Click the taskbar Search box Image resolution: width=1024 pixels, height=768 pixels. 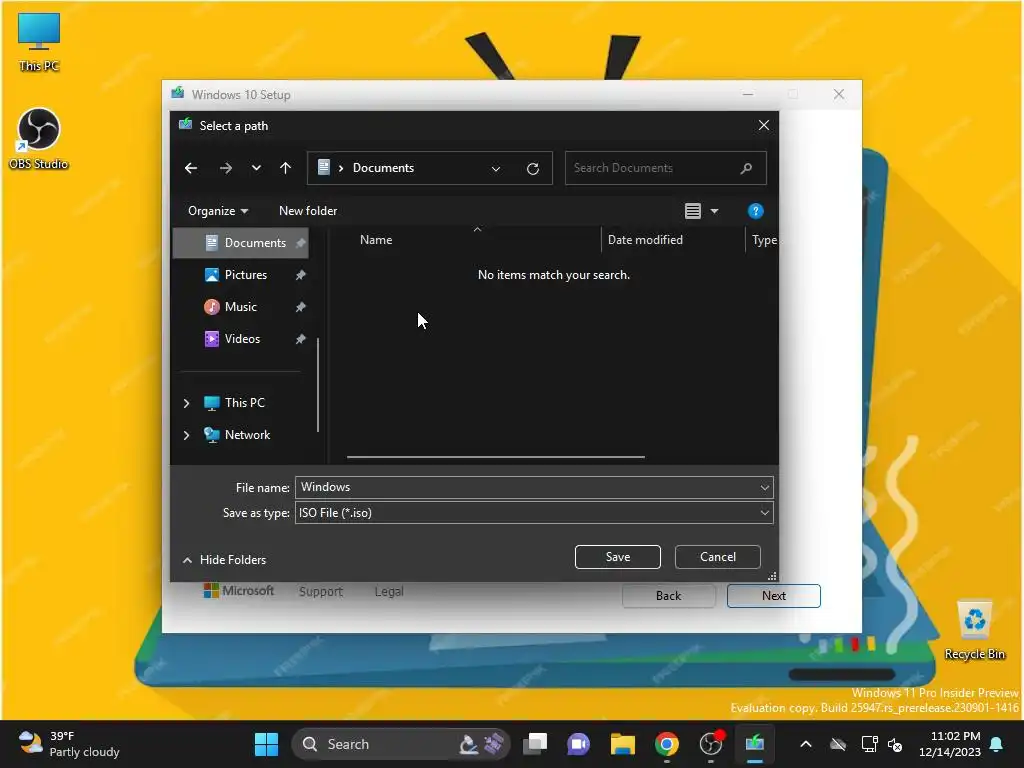400,744
